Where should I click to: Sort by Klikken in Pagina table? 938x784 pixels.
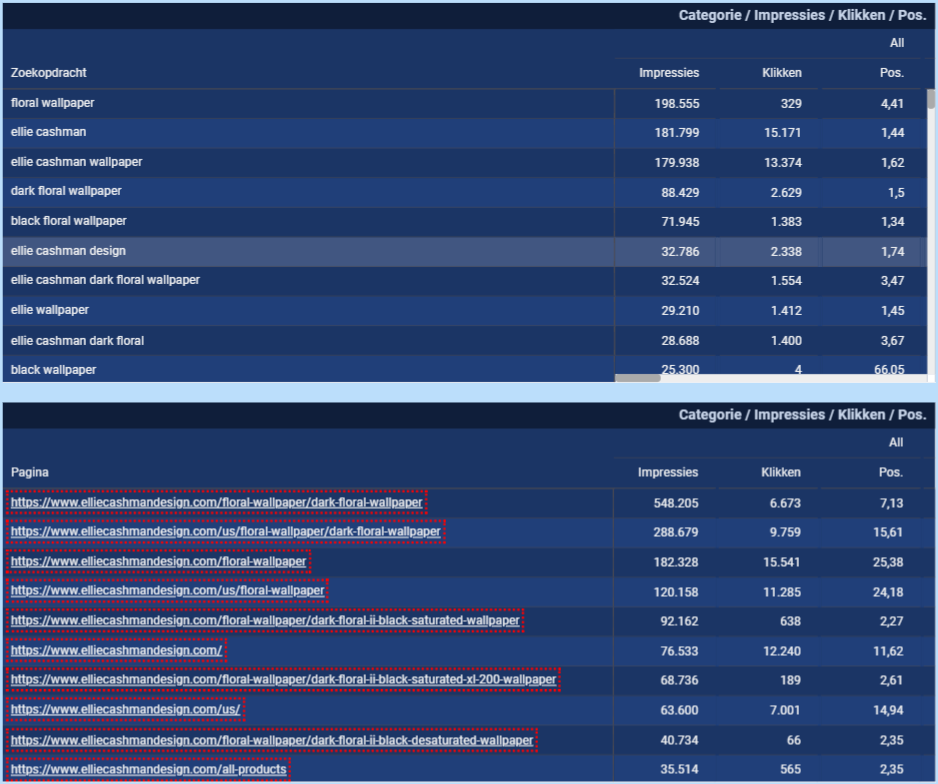[x=781, y=472]
